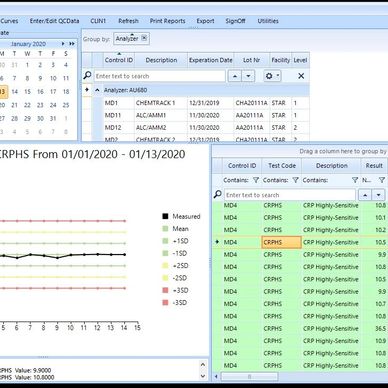Pick highlighted date 13 in calendar
The height and width of the screenshot is (388, 388).
[x=3, y=92]
